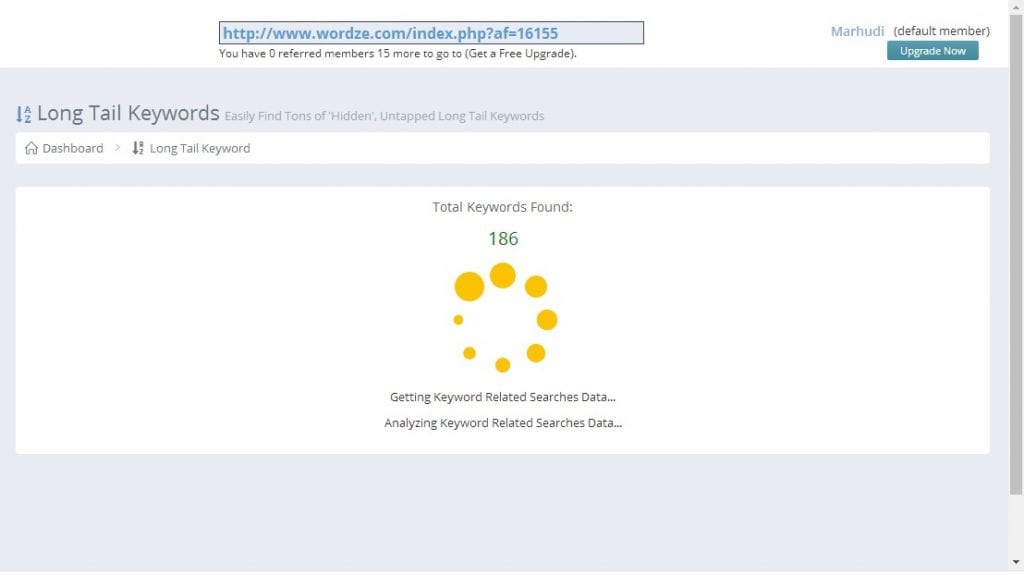The width and height of the screenshot is (1024, 575).
Task: Click the Long Tail Keywords page heading
Action: (x=128, y=113)
